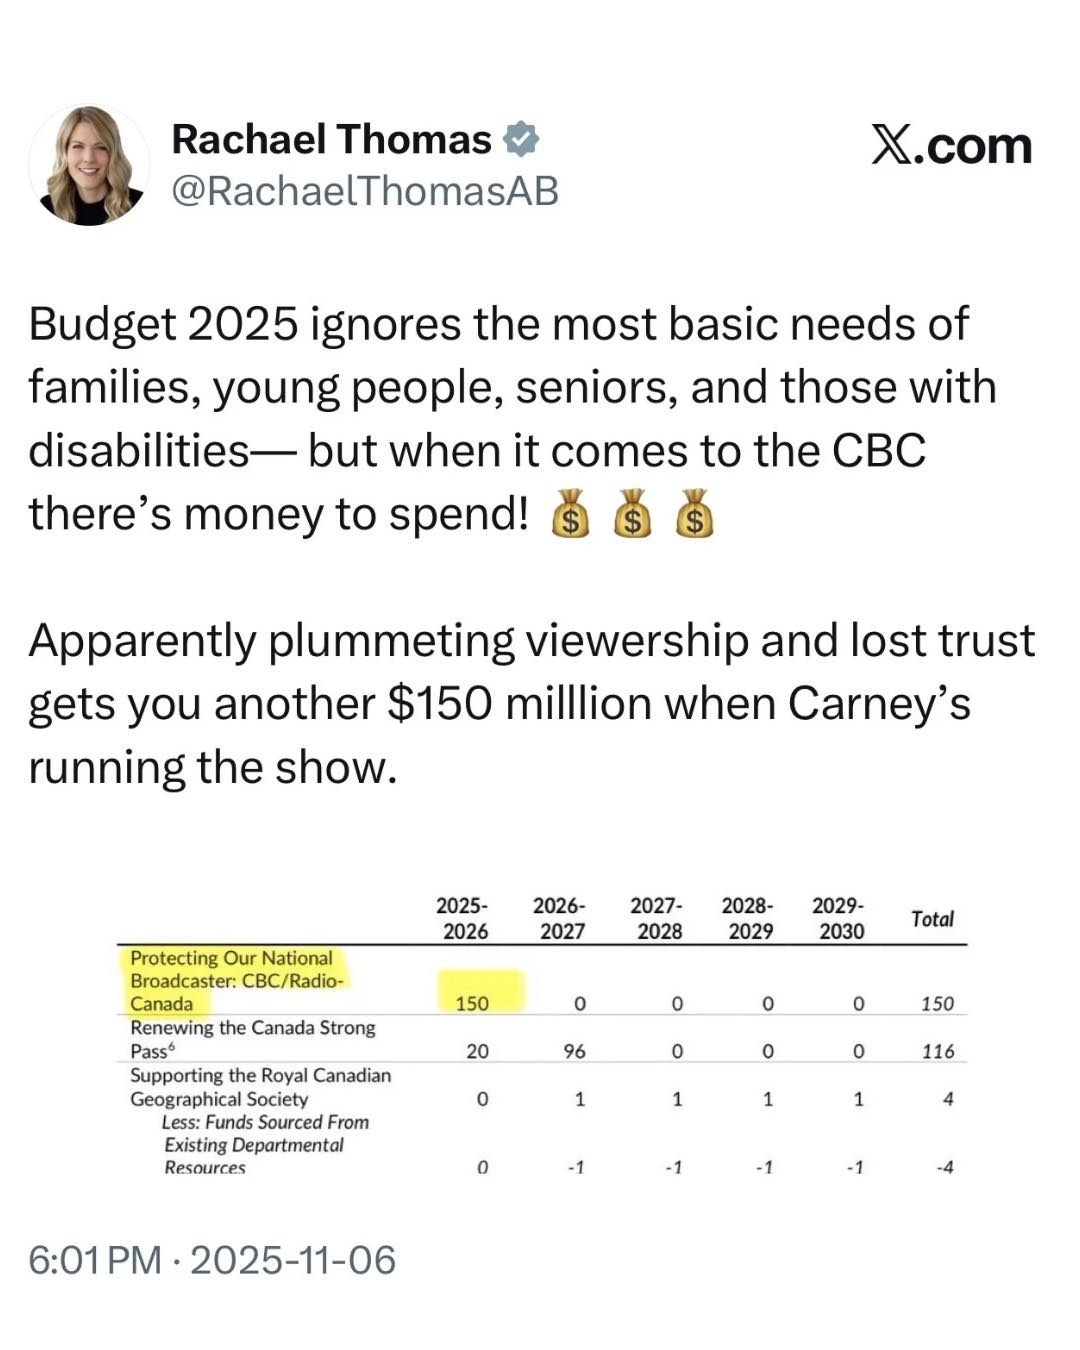The image size is (1080, 1350).
Task: Click the "Apparently plummeting viewership" paragraph
Action: 530,703
